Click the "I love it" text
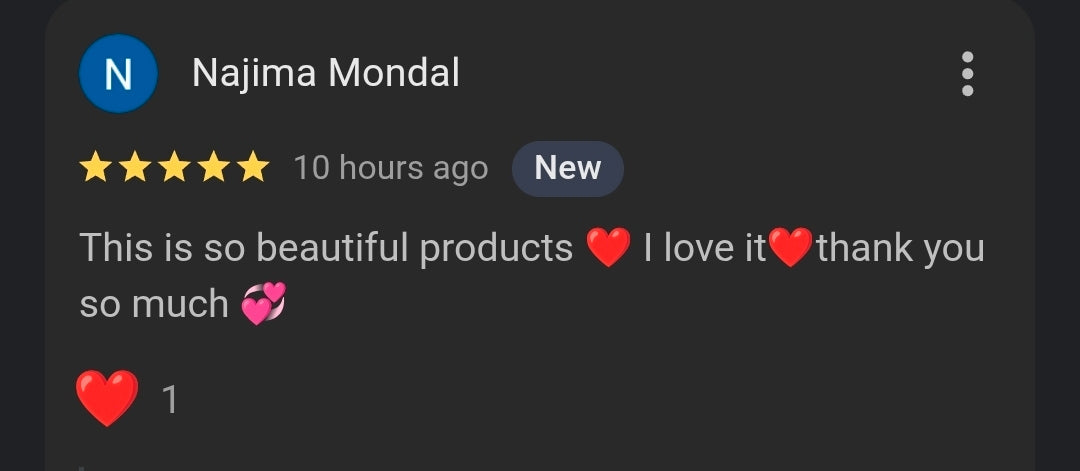The image size is (1080, 471). pyautogui.click(x=705, y=248)
